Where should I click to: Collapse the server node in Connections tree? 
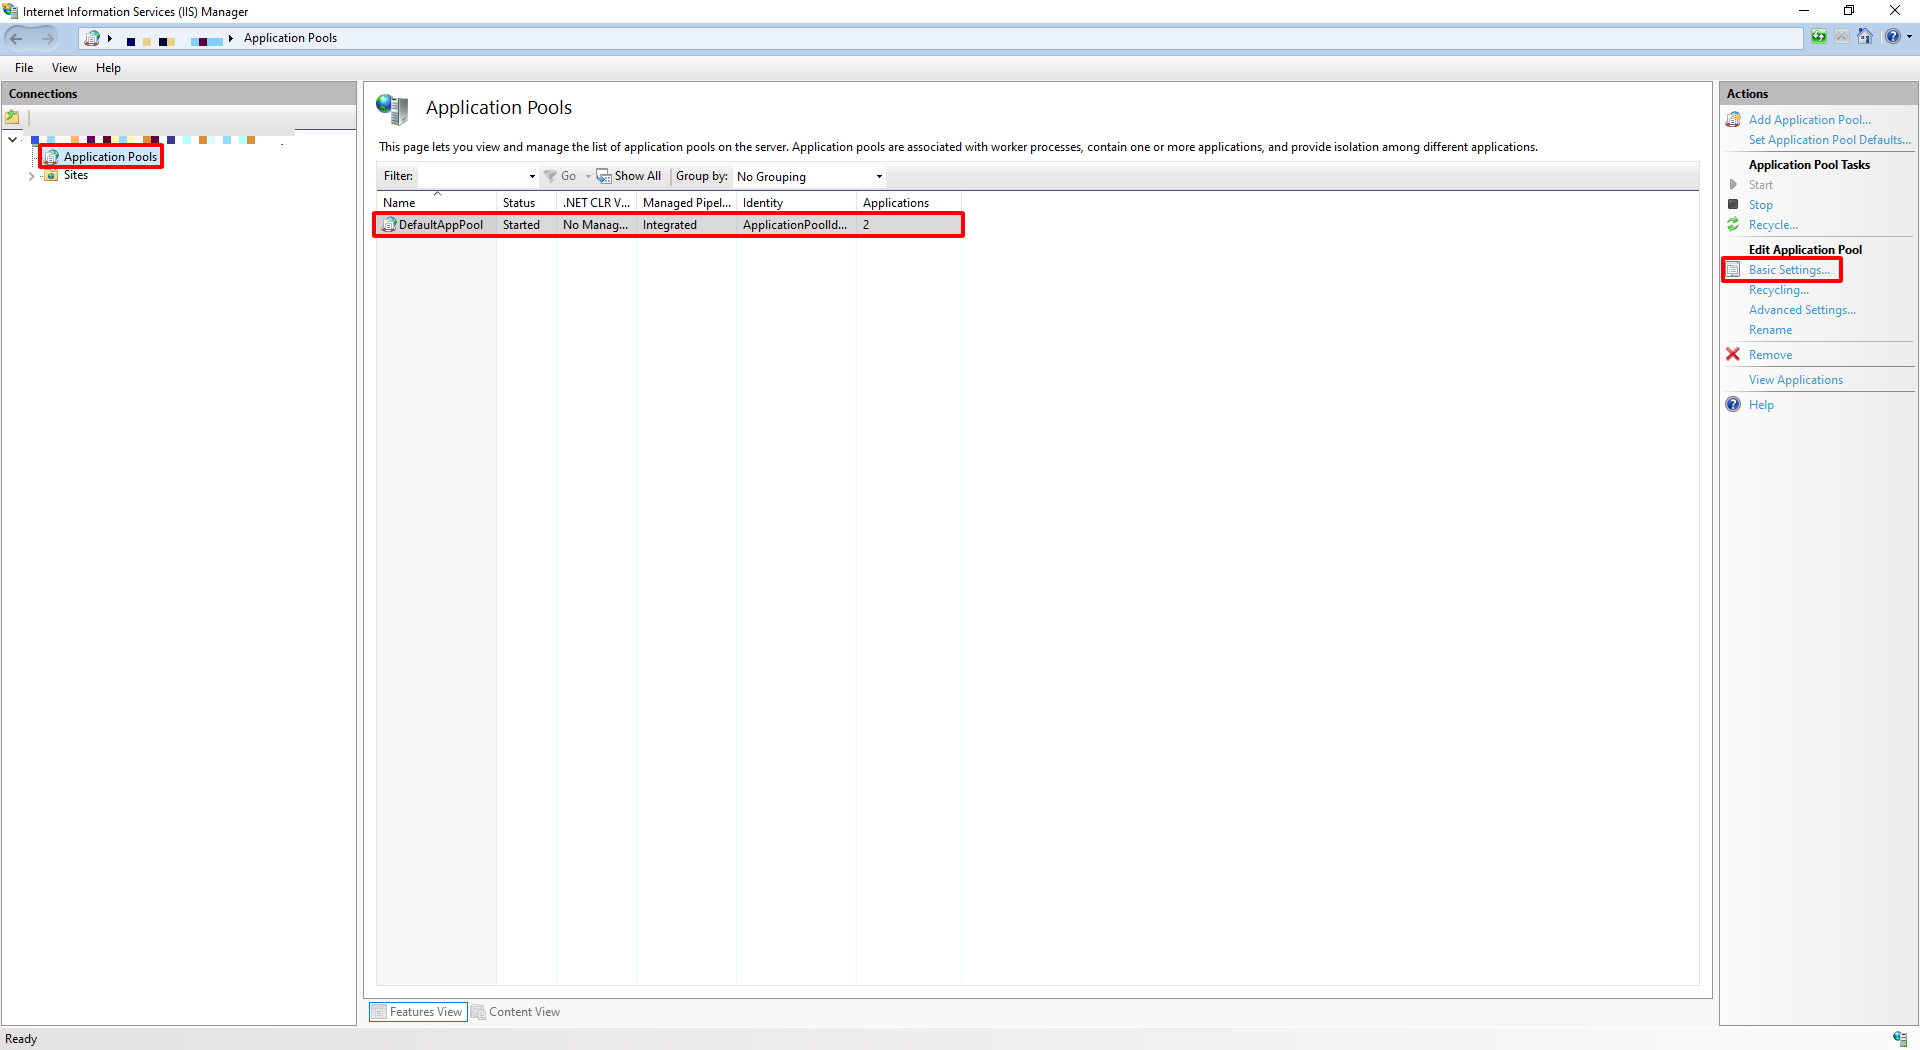click(x=12, y=140)
